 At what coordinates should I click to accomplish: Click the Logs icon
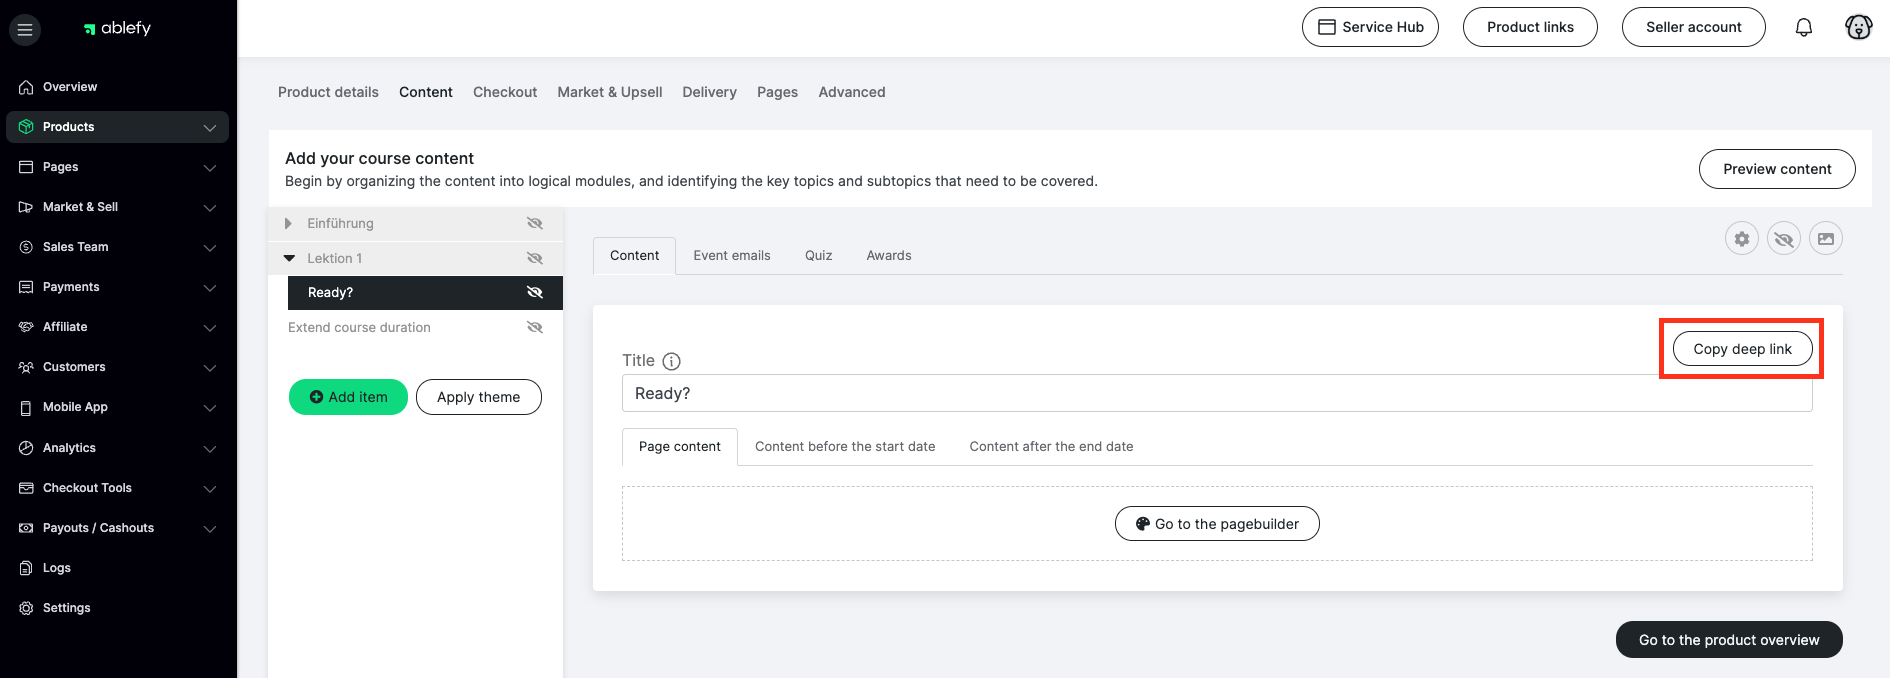(26, 568)
